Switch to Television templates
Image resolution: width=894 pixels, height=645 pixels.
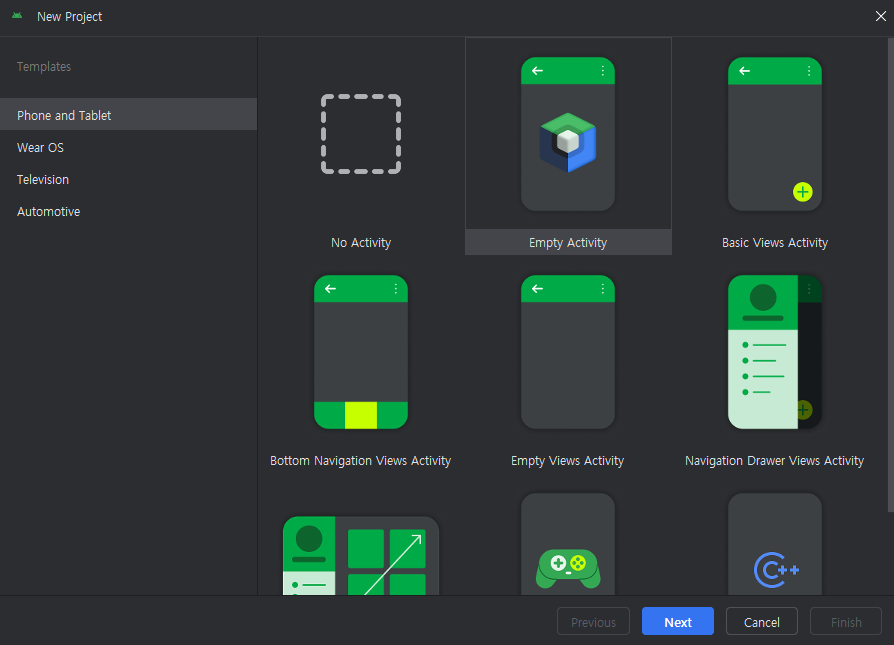tap(128, 179)
